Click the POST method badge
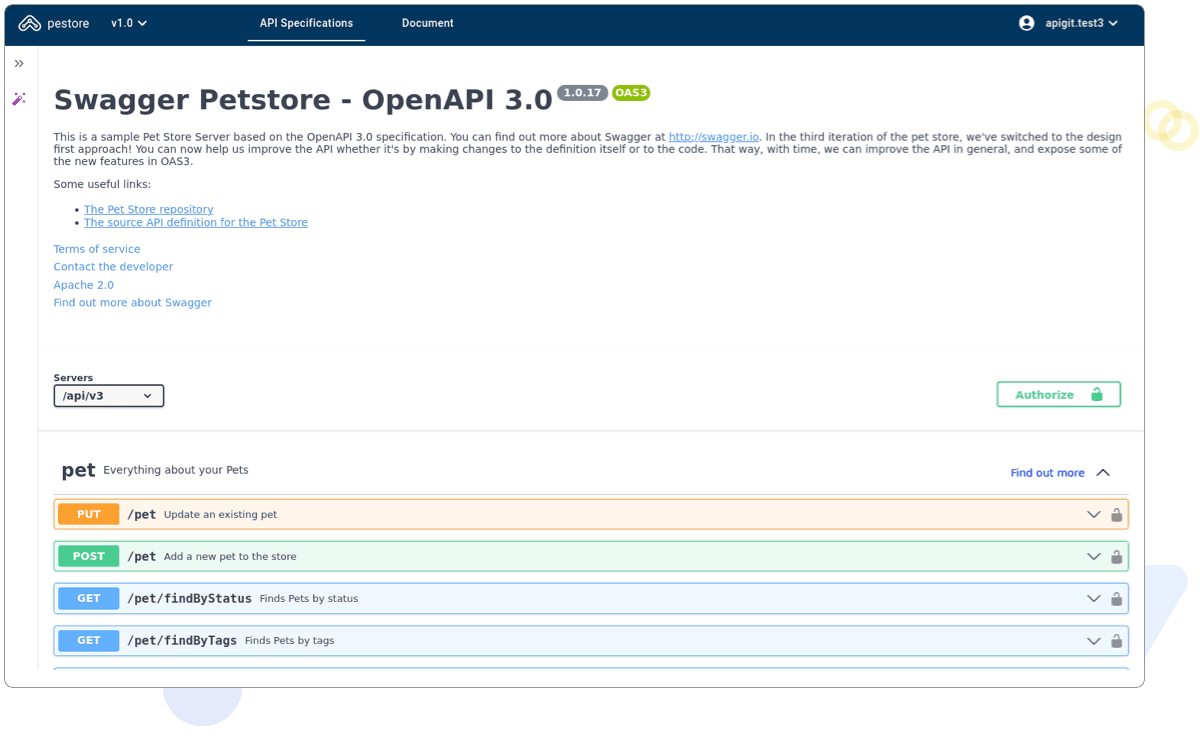 [x=89, y=557]
